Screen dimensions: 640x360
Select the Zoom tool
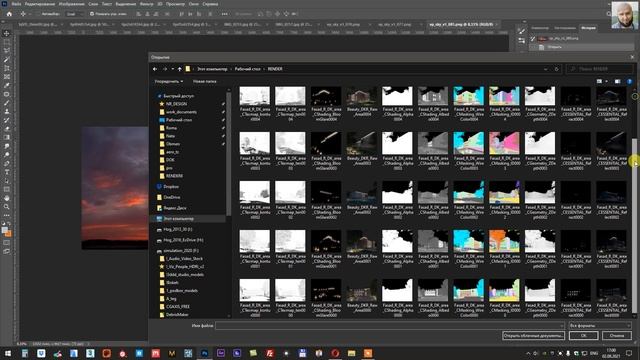(7, 207)
